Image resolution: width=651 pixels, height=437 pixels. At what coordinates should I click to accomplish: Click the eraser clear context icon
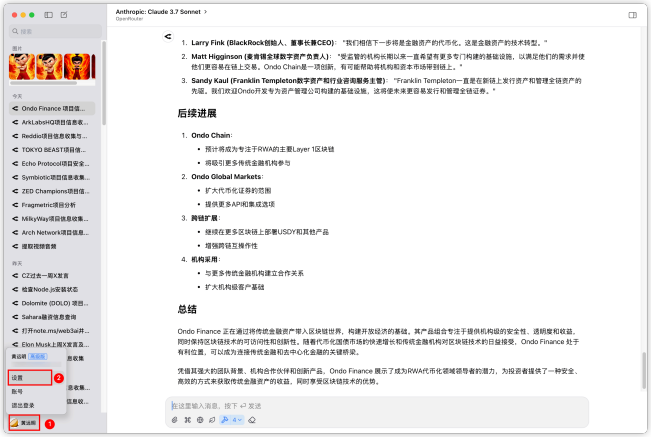[252, 420]
